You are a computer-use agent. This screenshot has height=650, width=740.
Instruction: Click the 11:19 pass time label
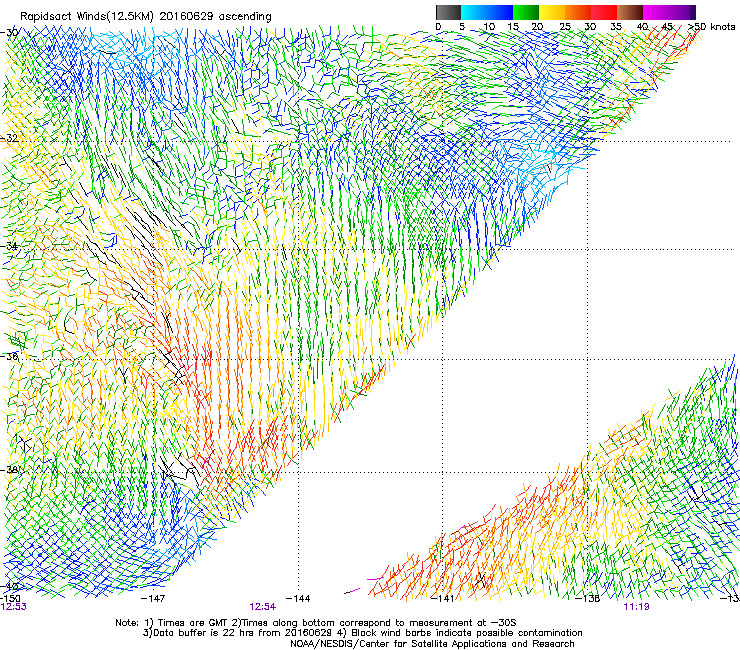point(636,607)
